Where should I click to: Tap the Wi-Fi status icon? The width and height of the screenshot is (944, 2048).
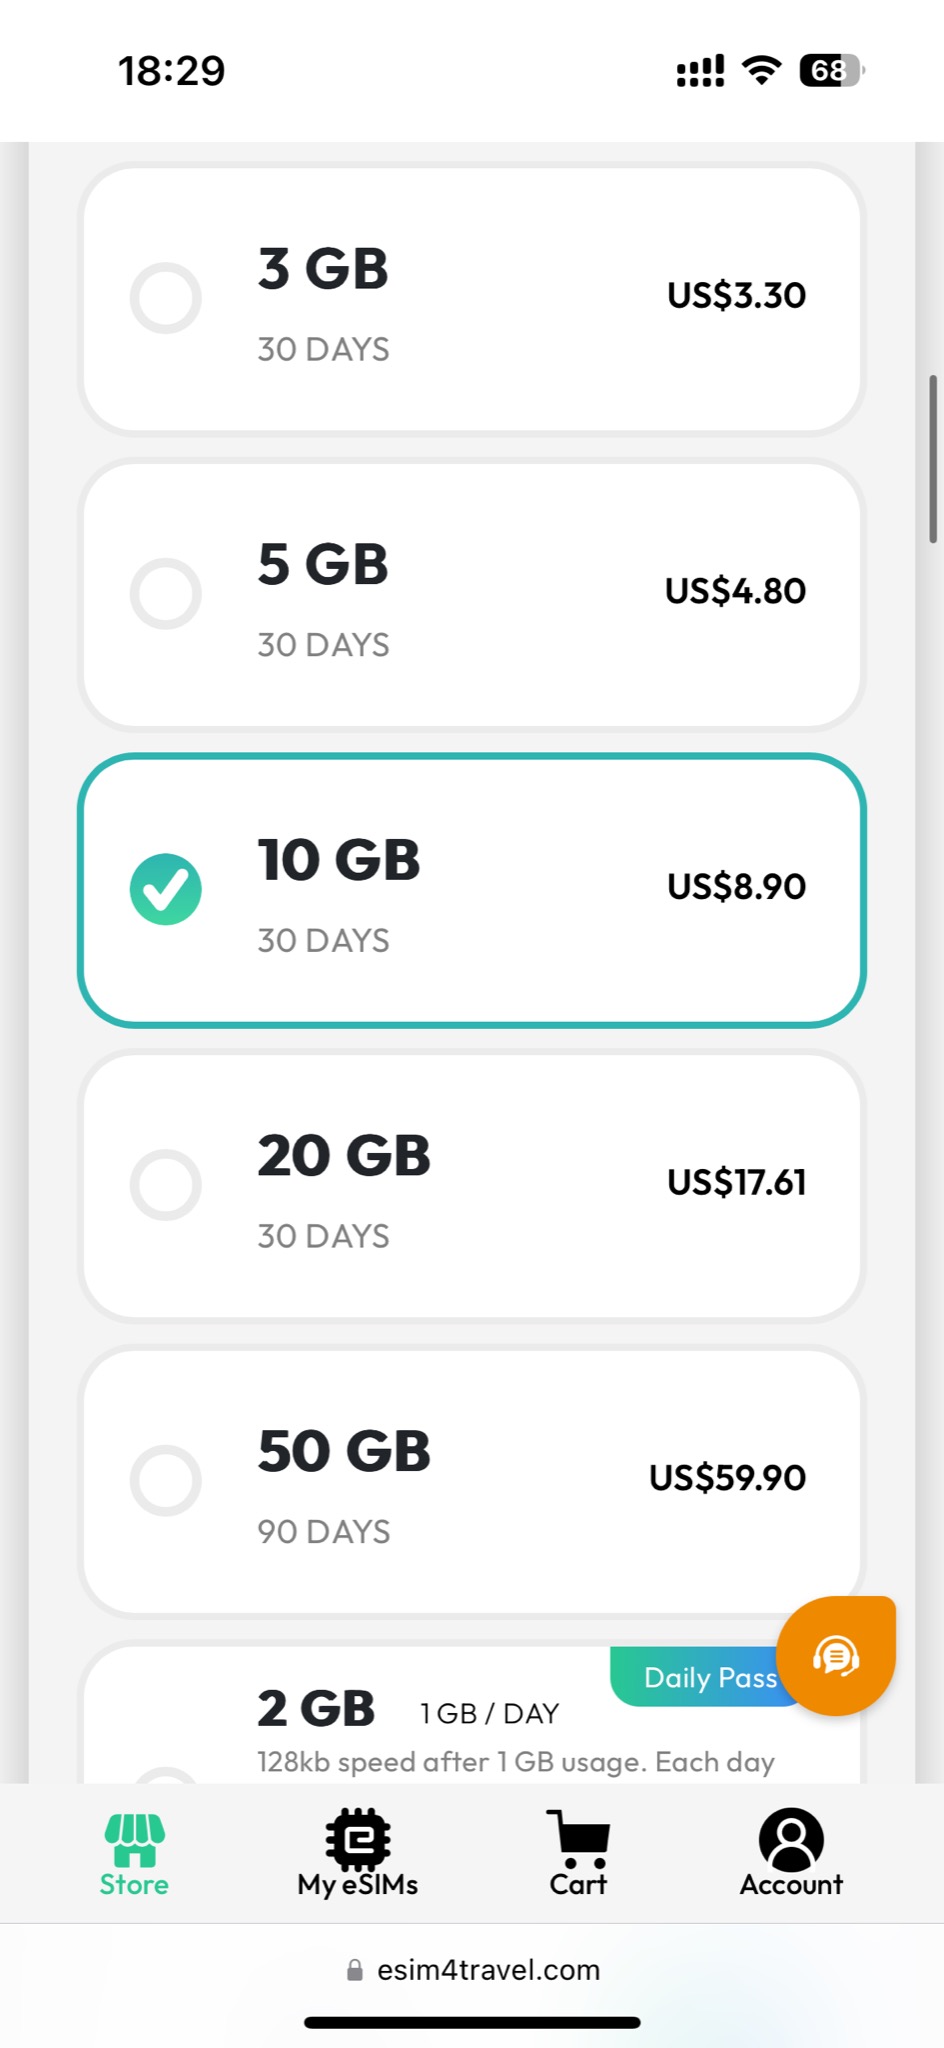point(761,70)
